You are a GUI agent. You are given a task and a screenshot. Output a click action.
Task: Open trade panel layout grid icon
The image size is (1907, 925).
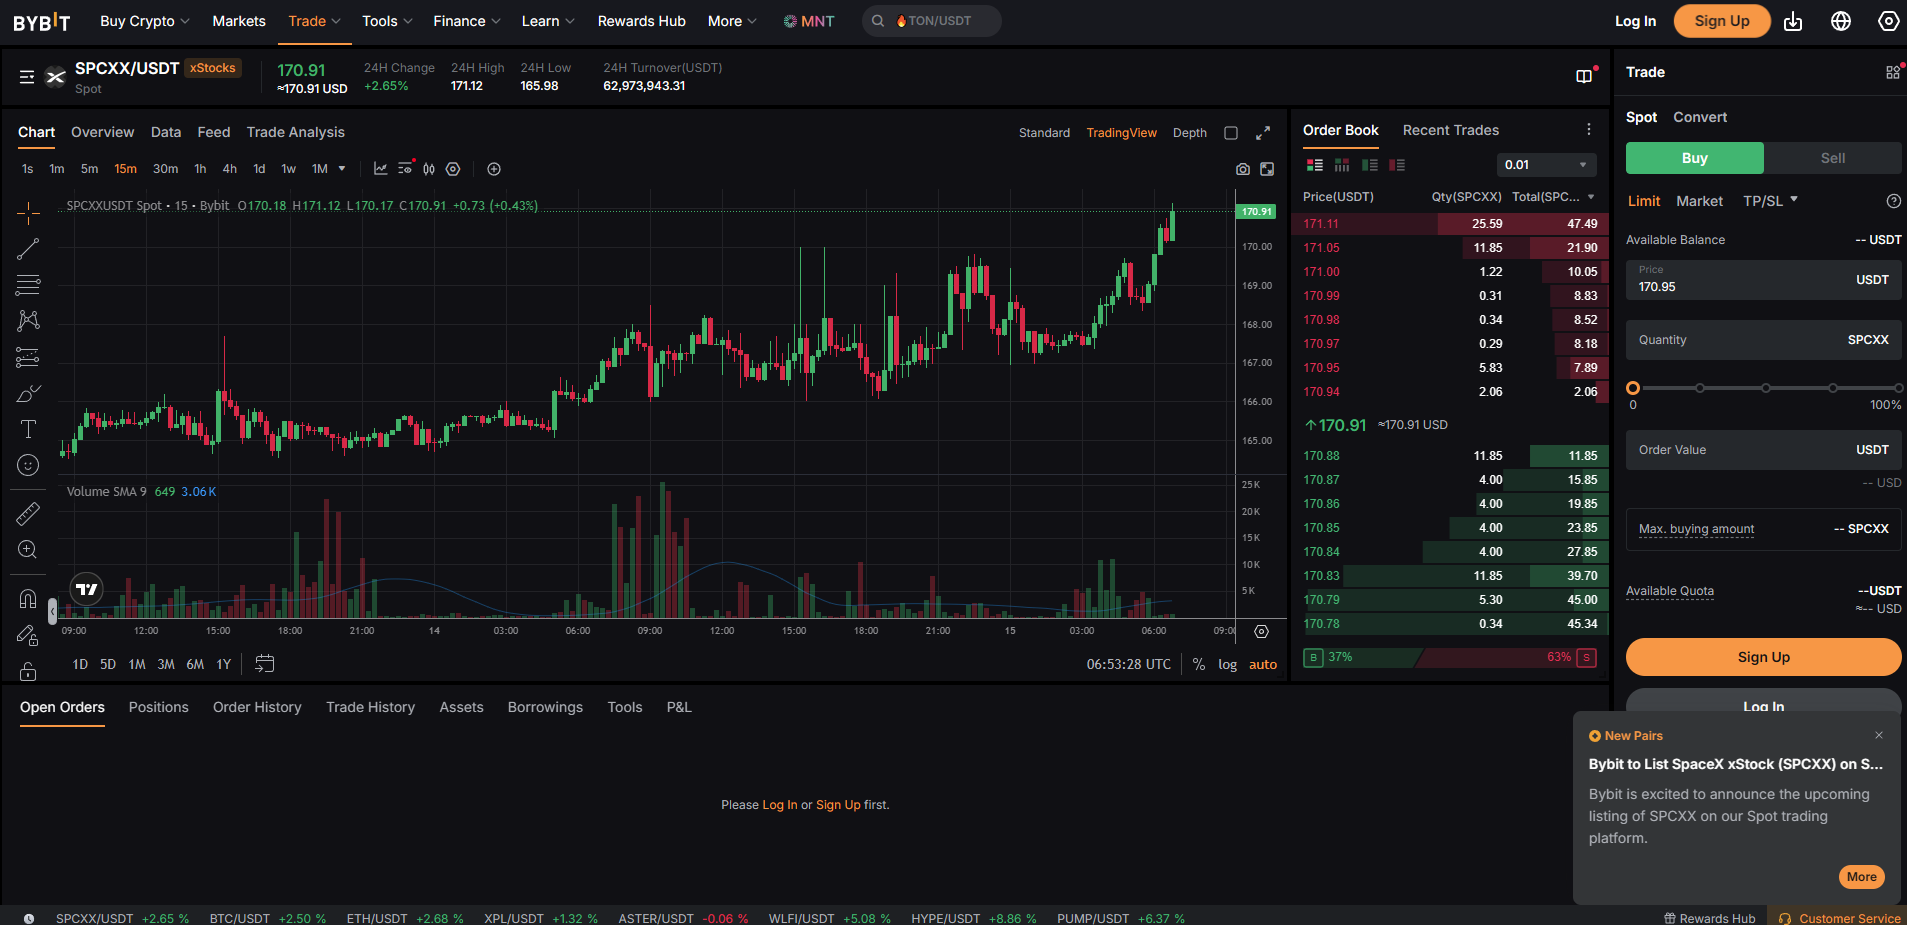click(x=1893, y=72)
